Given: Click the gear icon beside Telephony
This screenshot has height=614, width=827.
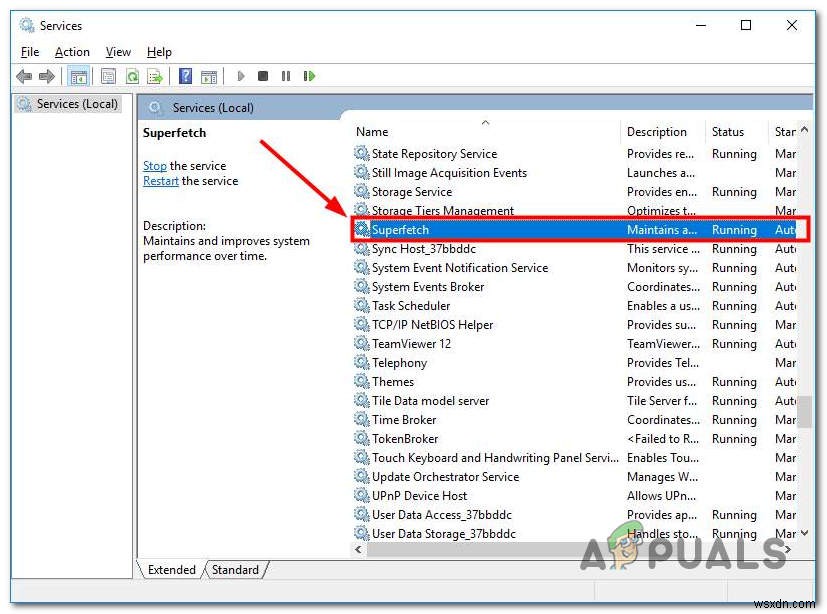Looking at the screenshot, I should point(362,362).
